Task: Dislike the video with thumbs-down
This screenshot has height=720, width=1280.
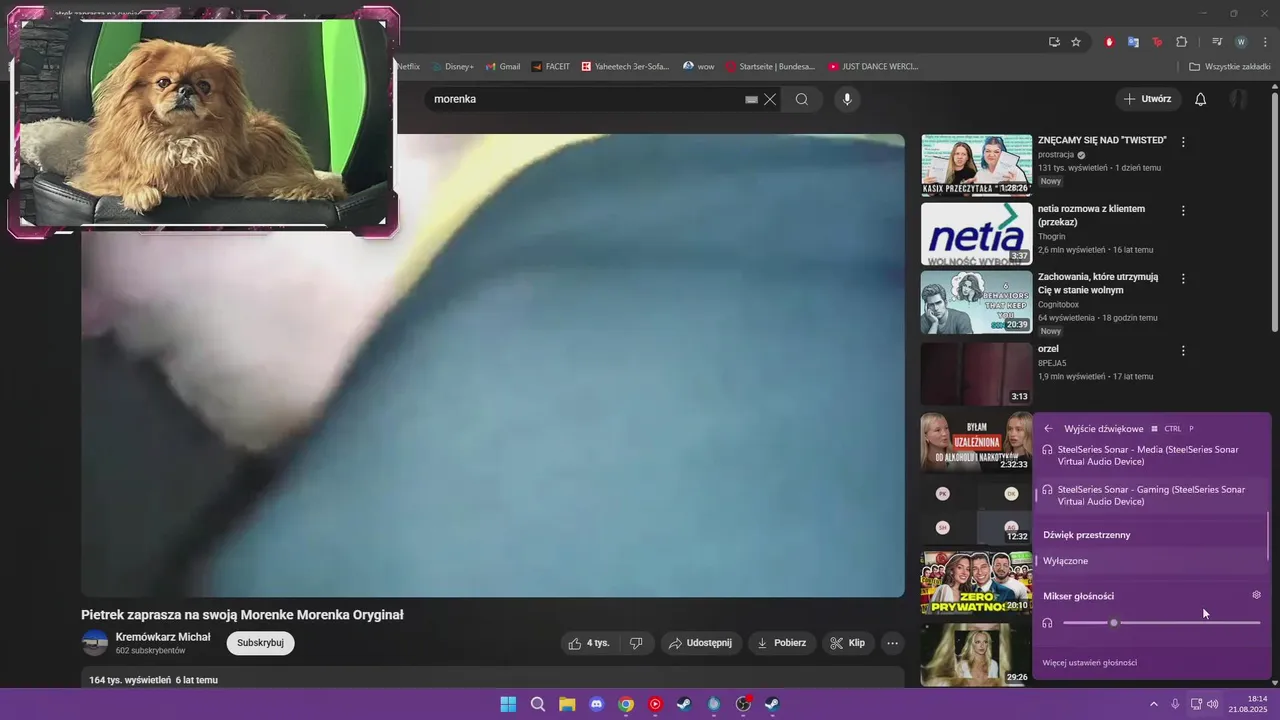Action: 636,643
